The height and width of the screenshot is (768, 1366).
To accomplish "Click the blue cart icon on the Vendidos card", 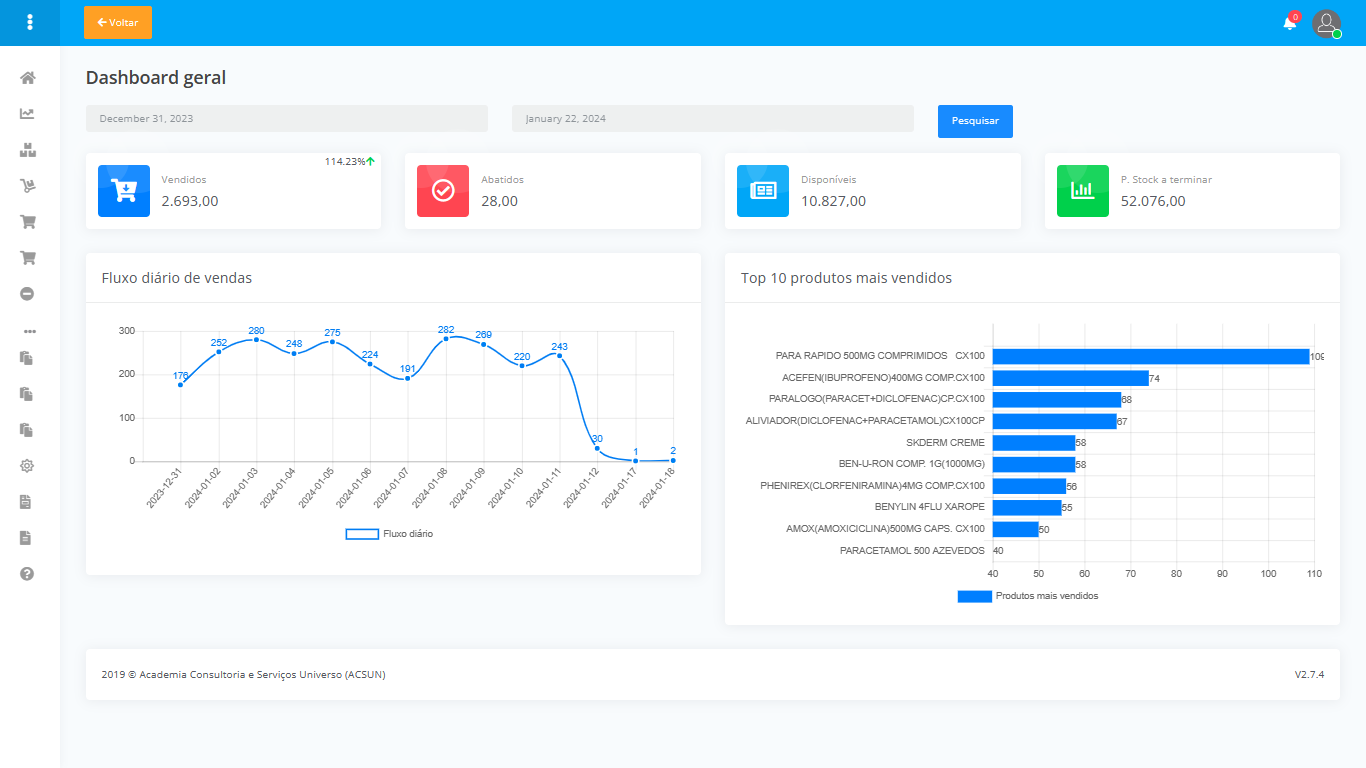I will point(123,191).
